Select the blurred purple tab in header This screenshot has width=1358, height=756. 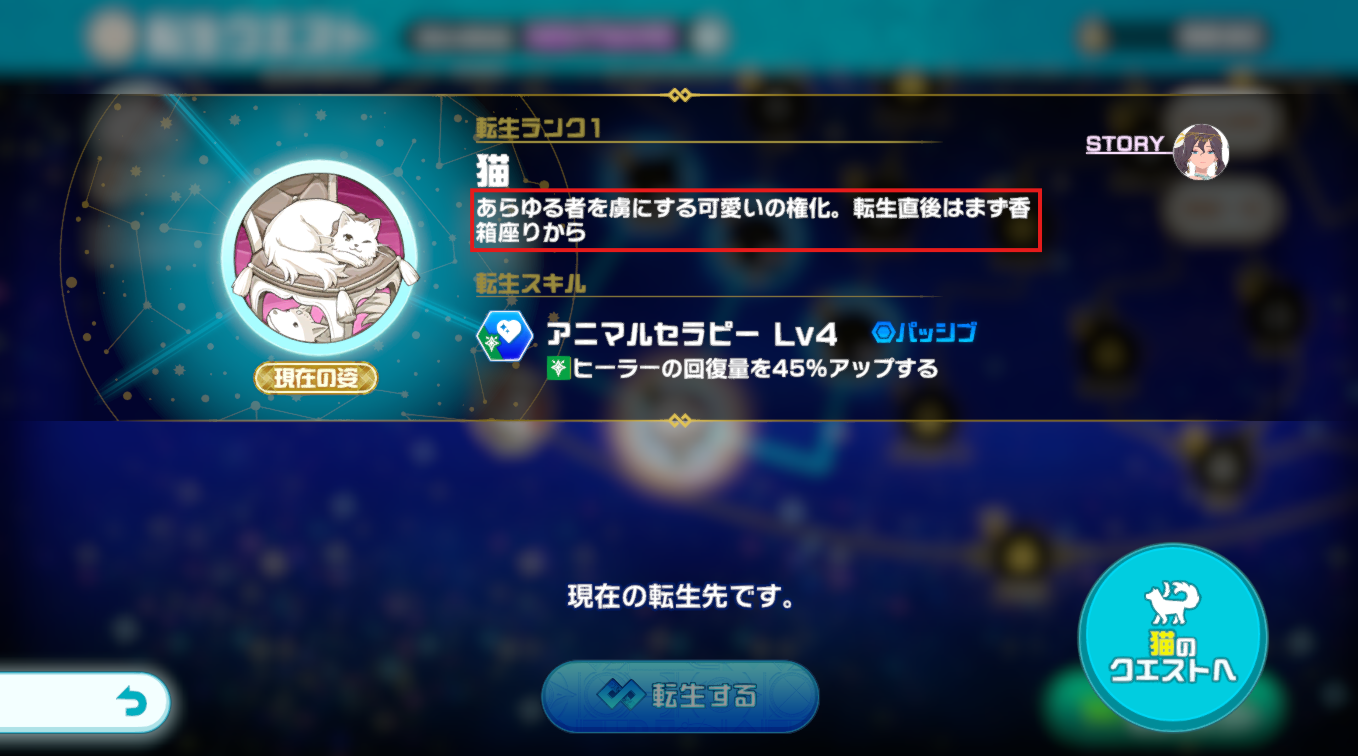point(599,38)
